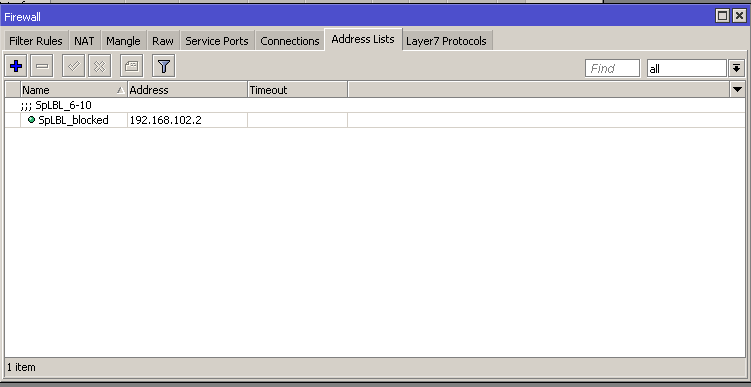View the Connections tab
This screenshot has height=387, width=751.
click(290, 41)
